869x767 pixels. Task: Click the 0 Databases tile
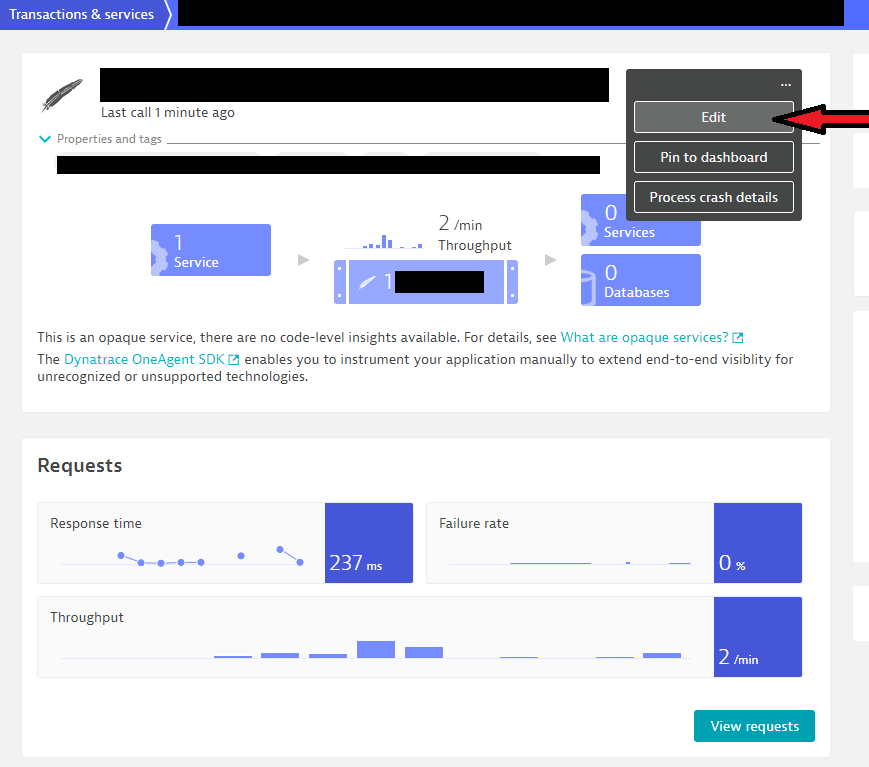(641, 280)
